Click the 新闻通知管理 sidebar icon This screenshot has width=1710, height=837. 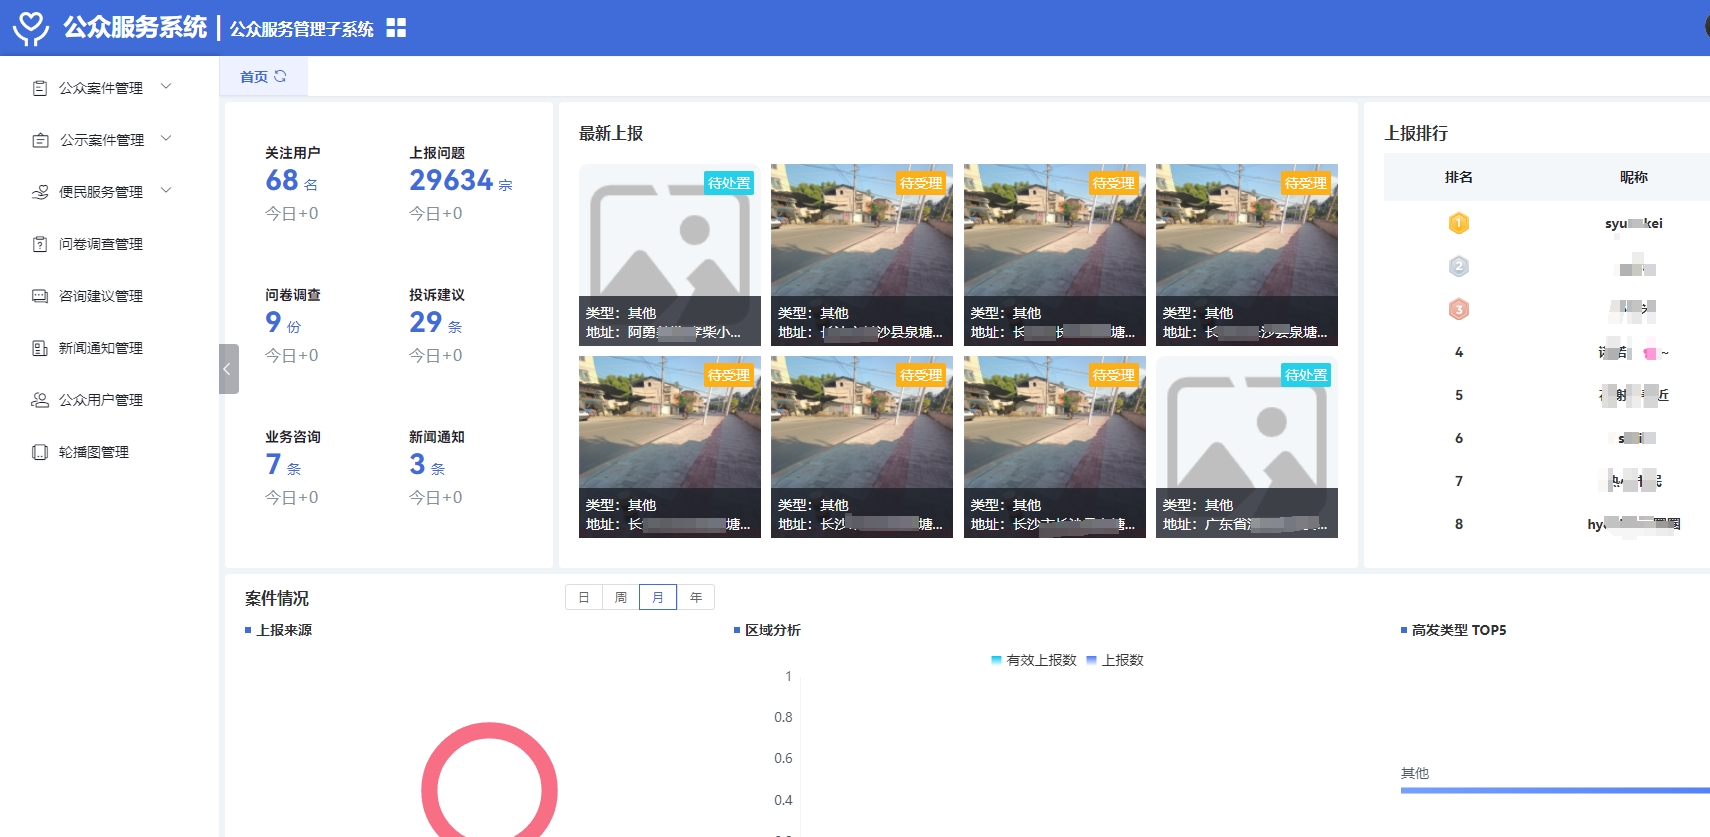pos(40,348)
